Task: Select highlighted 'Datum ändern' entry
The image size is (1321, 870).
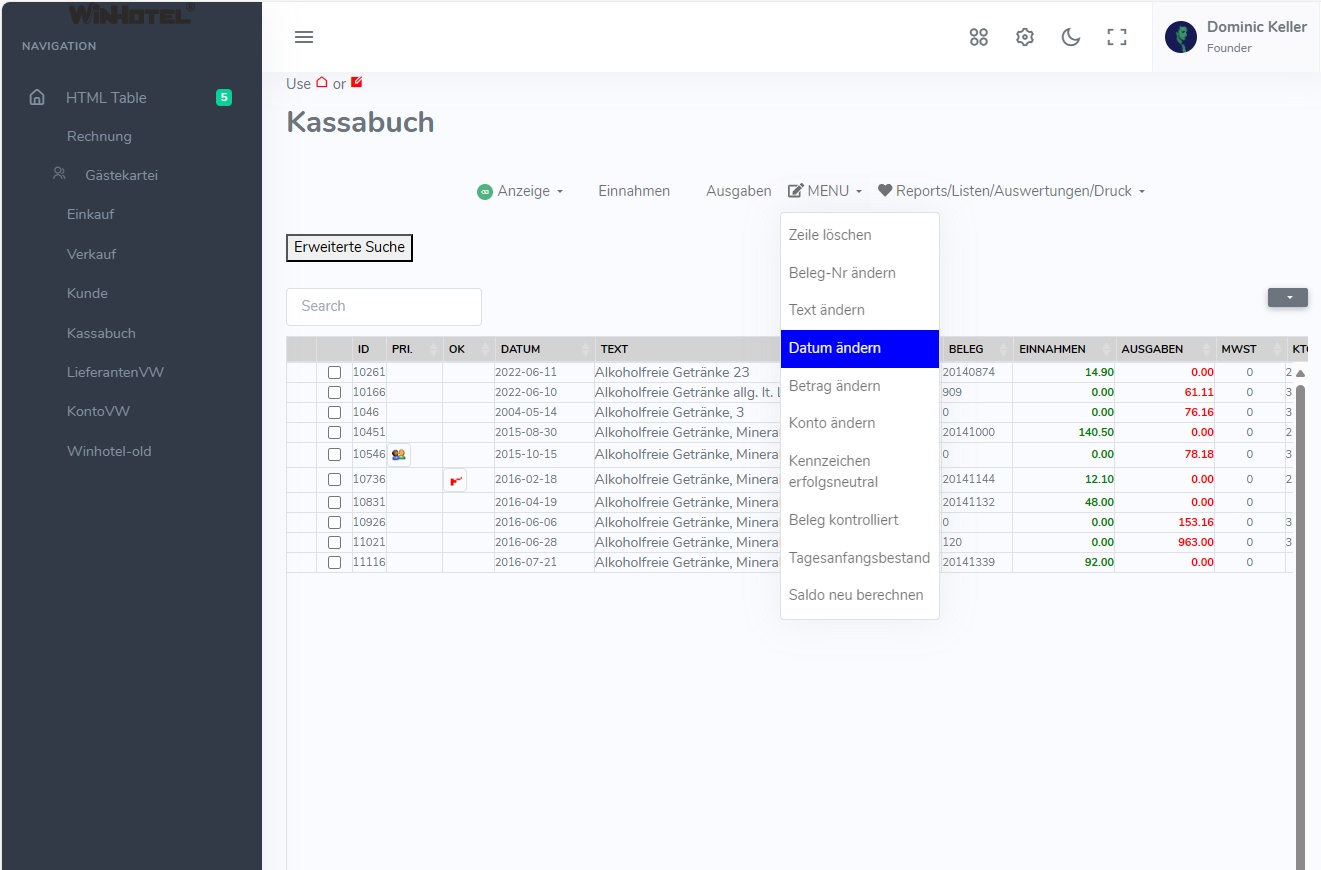Action: pyautogui.click(x=860, y=348)
